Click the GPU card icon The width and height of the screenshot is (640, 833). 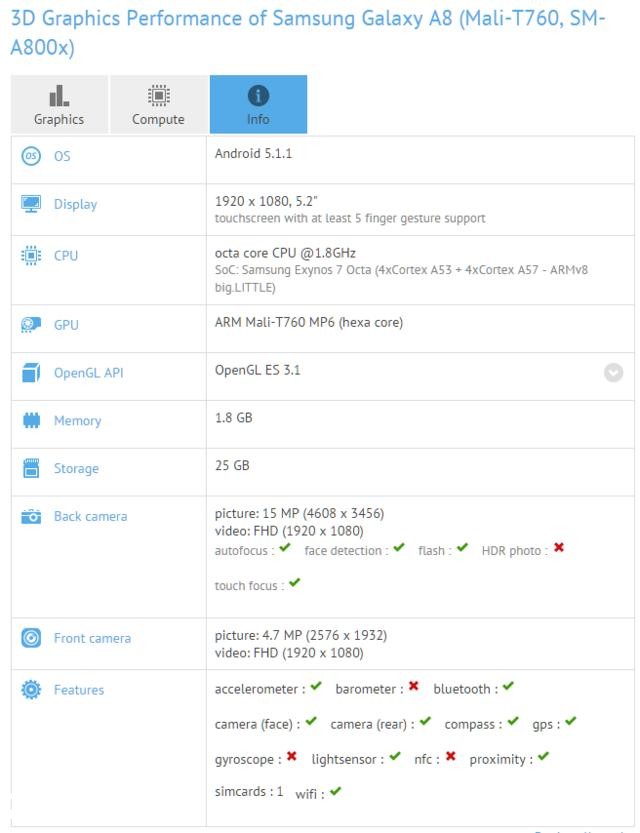click(x=31, y=324)
